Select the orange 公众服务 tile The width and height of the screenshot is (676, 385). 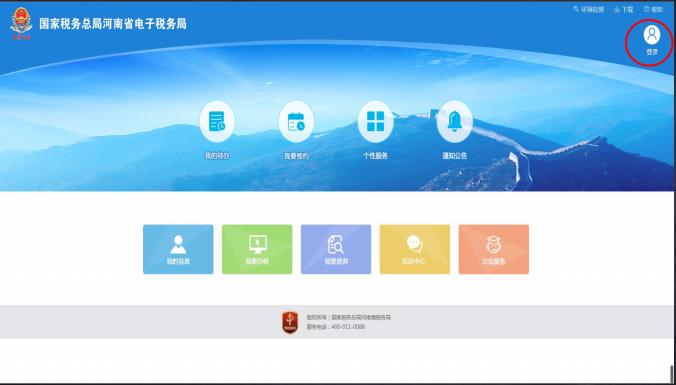click(494, 249)
